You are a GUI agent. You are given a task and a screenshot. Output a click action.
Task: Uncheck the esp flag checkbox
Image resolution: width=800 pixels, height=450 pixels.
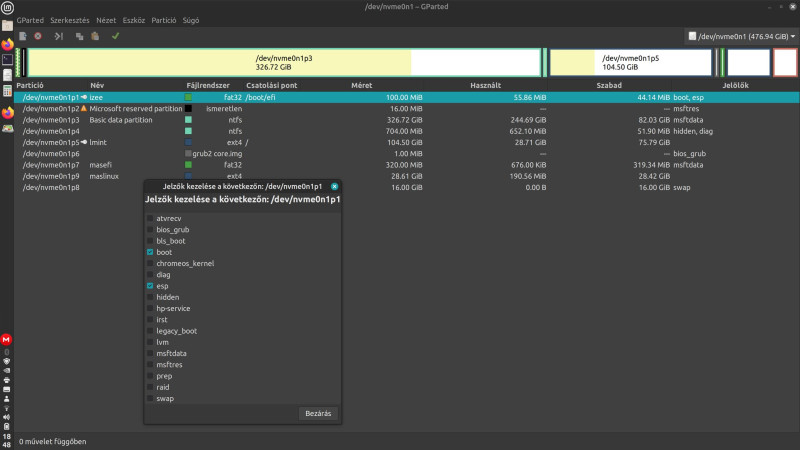[x=150, y=286]
